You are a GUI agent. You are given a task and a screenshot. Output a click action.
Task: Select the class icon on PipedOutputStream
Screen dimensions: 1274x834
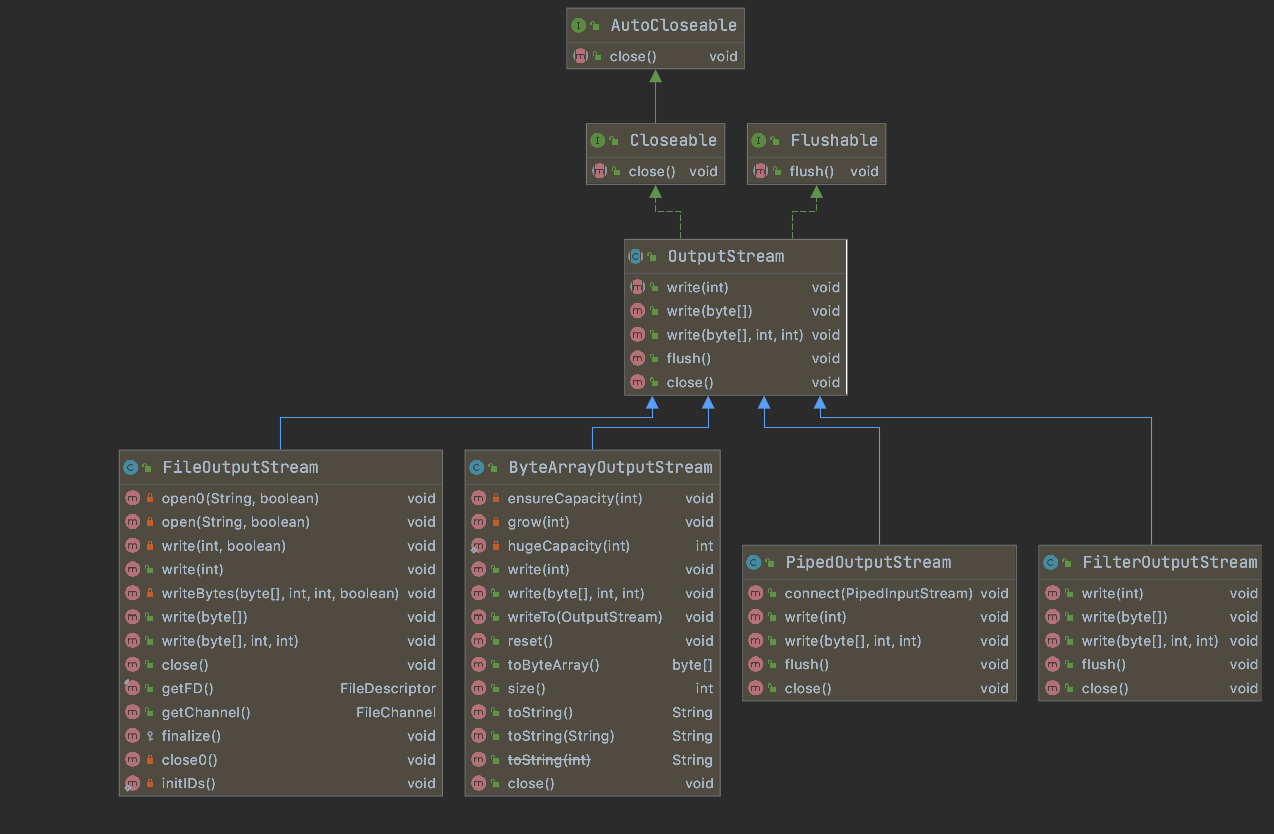pyautogui.click(x=754, y=562)
